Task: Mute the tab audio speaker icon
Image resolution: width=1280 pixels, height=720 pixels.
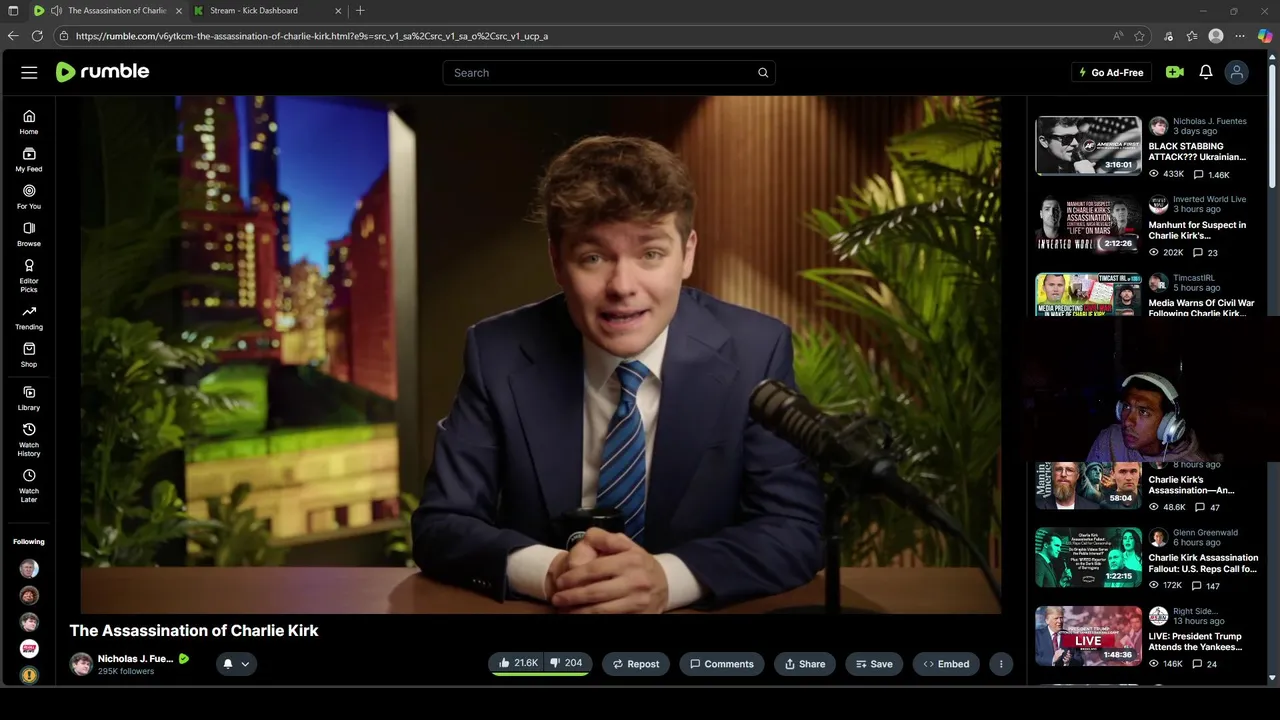Action: [56, 11]
